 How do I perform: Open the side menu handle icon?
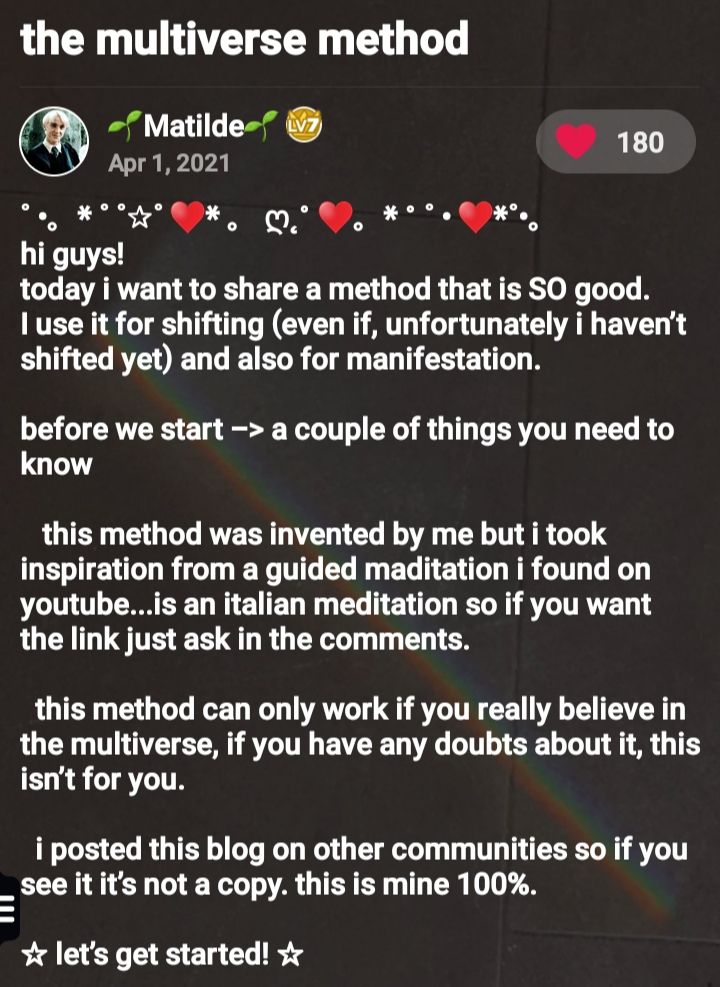pyautogui.click(x=8, y=908)
